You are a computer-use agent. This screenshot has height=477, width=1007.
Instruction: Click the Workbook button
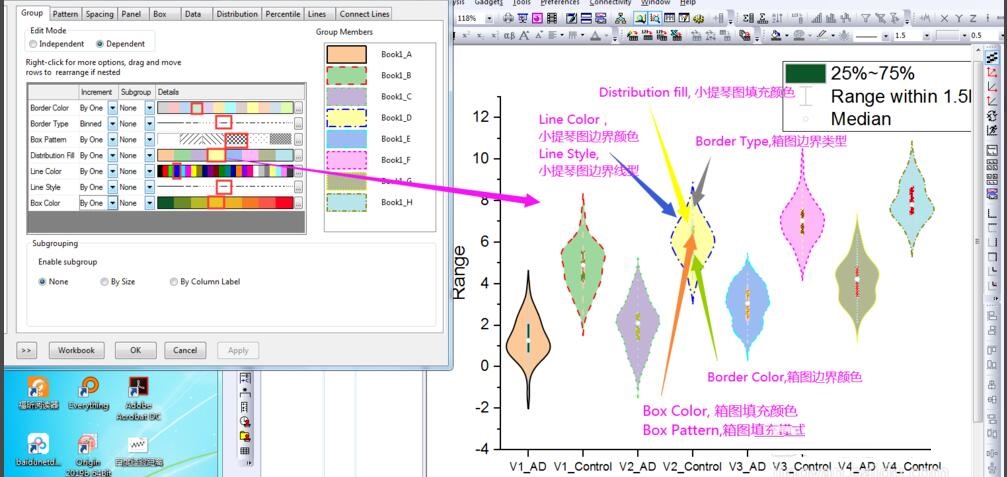(76, 350)
